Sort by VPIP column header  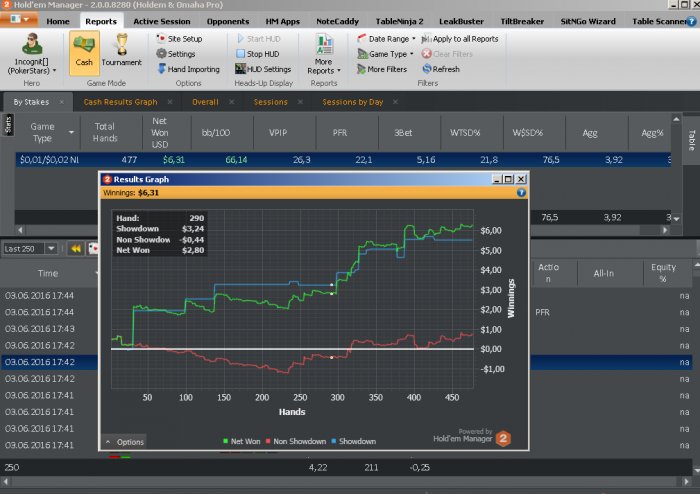(x=278, y=133)
